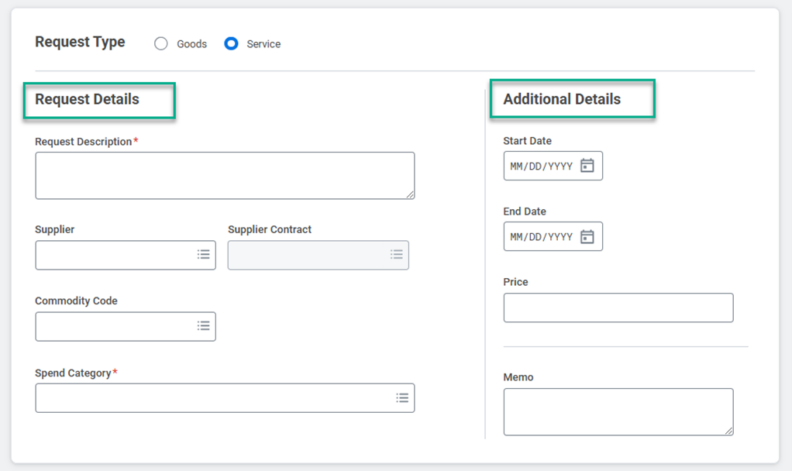Click the End Date MM/DD/YYYY text

click(541, 238)
